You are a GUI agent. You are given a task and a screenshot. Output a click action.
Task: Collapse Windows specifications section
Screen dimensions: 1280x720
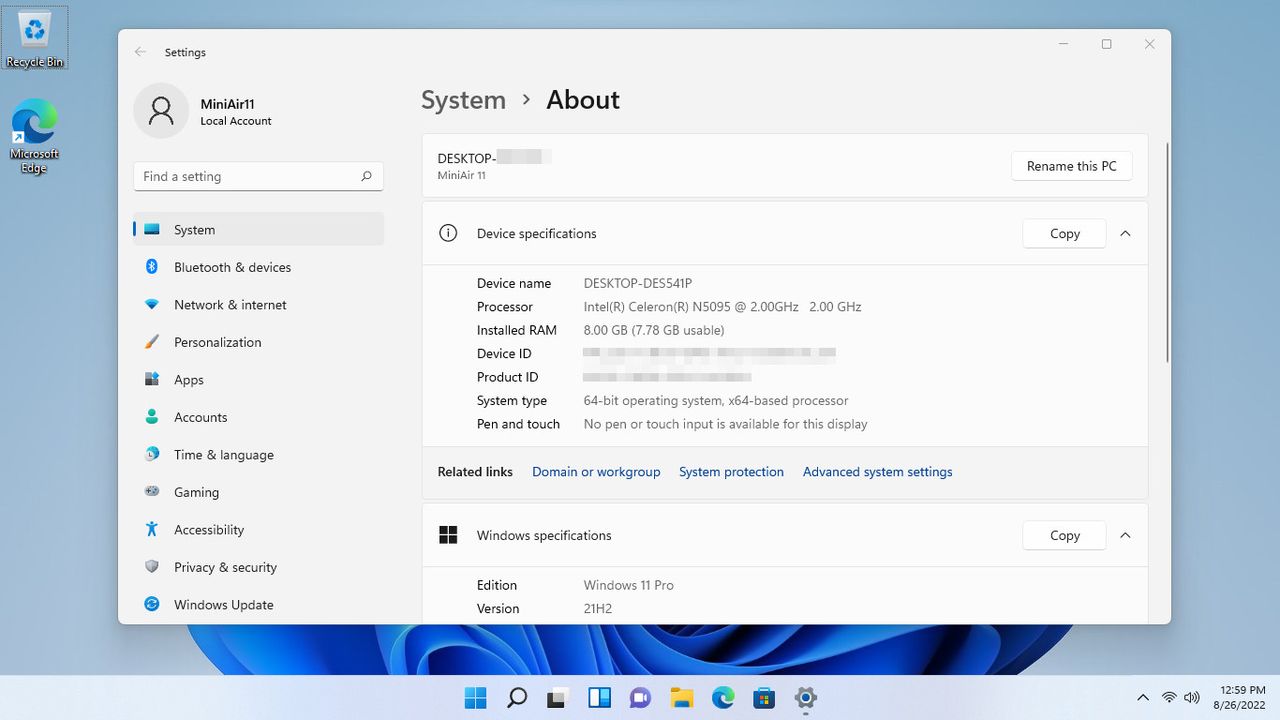click(x=1125, y=535)
